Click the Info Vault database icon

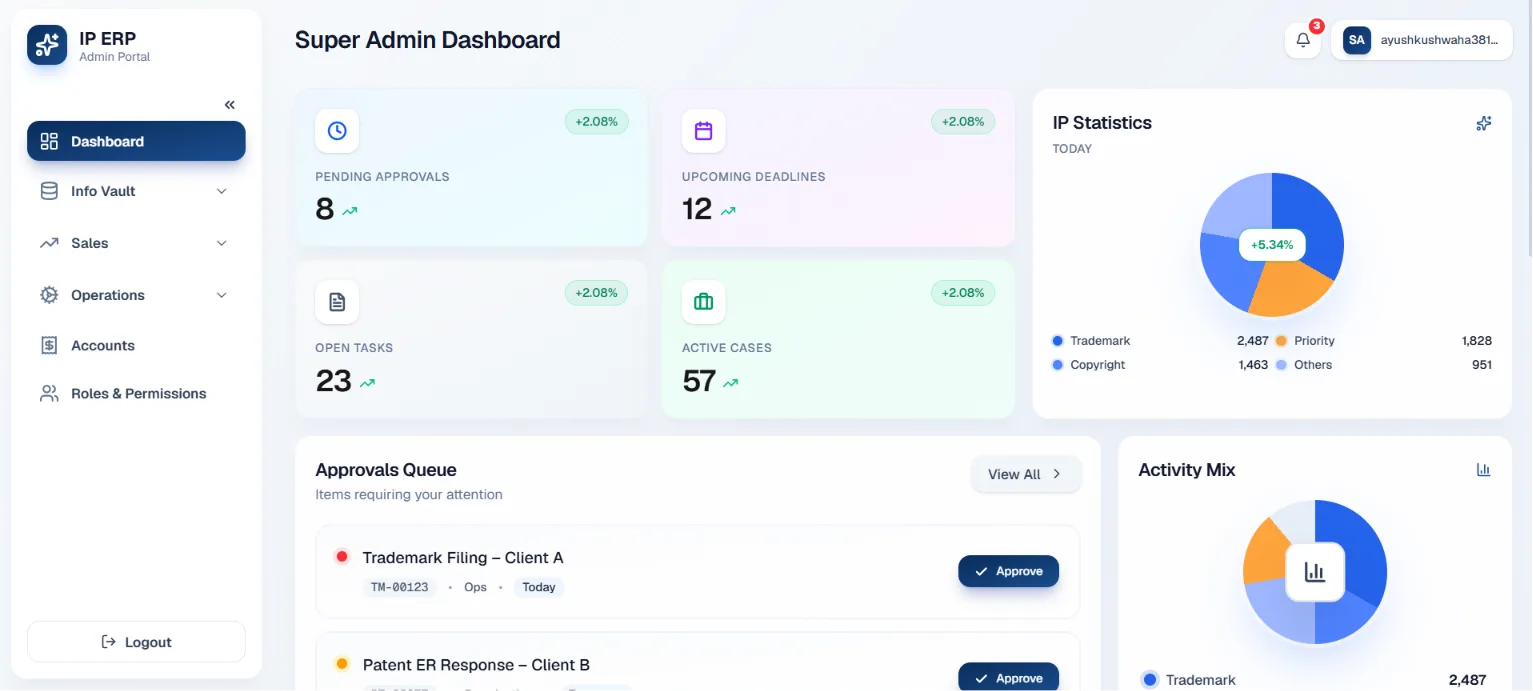[x=49, y=191]
